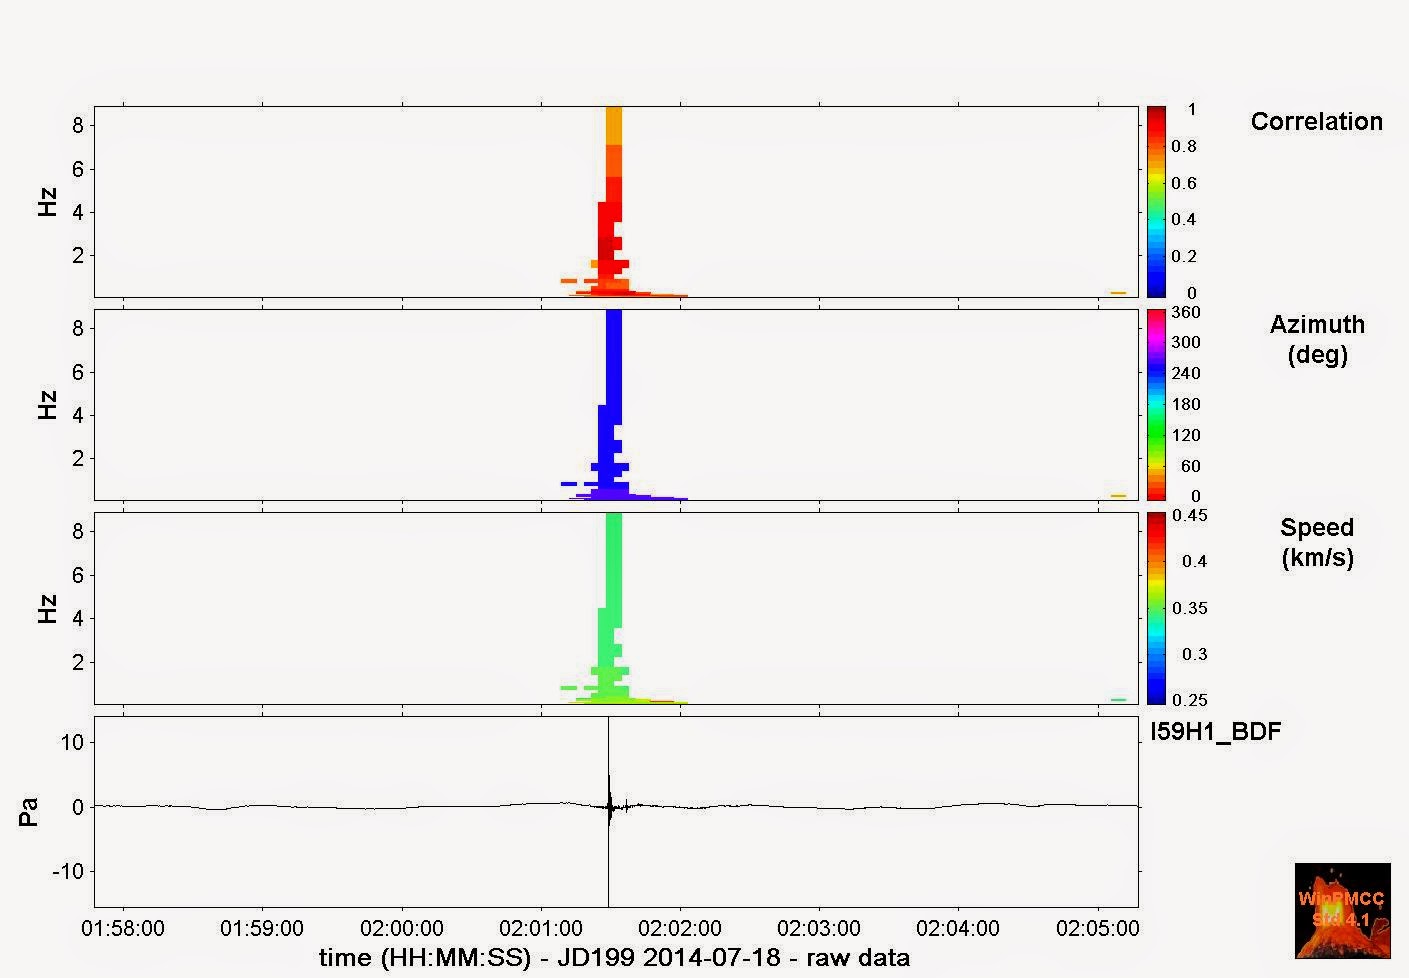Click the 02:01:00 time tick label
This screenshot has height=978, width=1409.
click(x=541, y=928)
